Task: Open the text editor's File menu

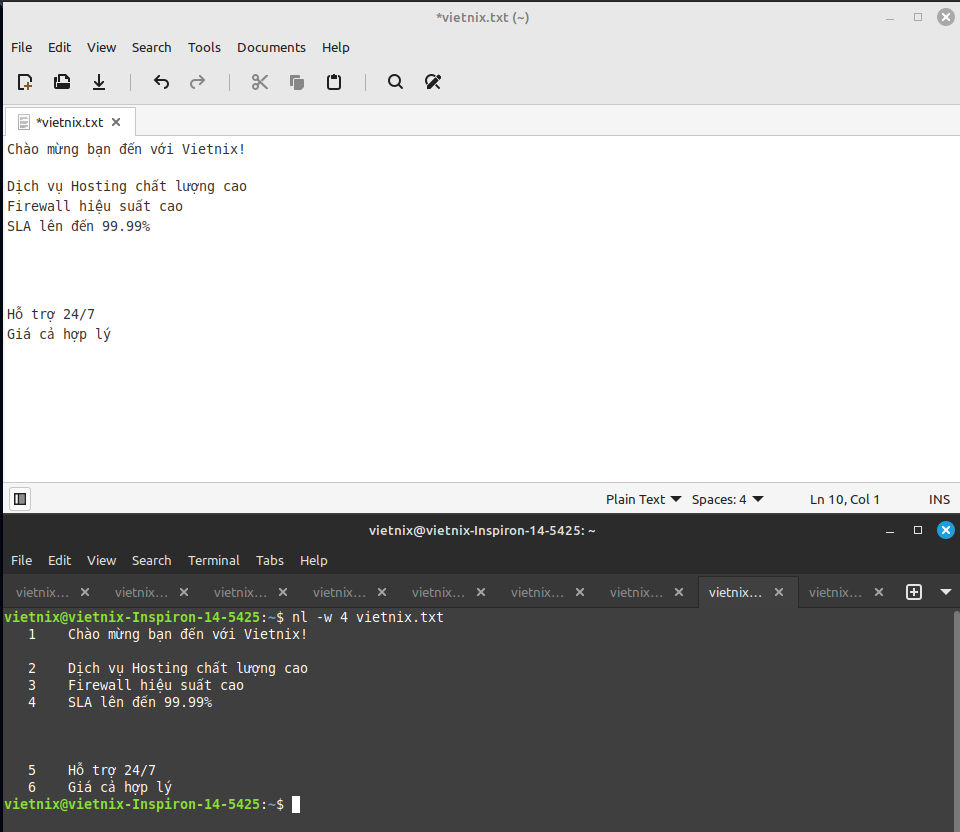Action: [21, 47]
